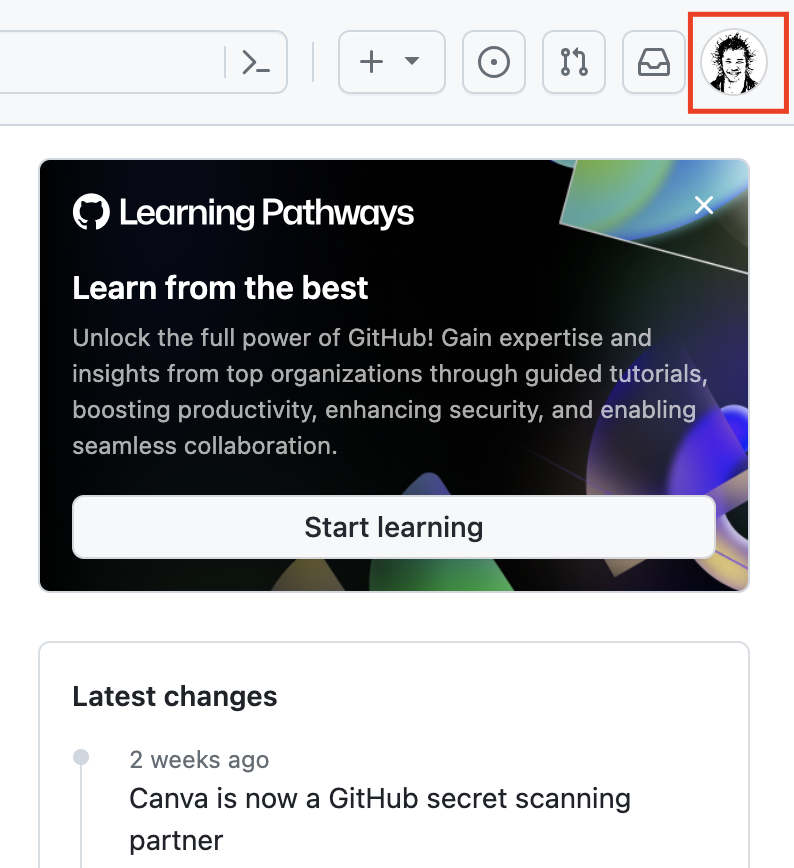Open the command palette icon
This screenshot has height=868, width=794.
(x=256, y=62)
